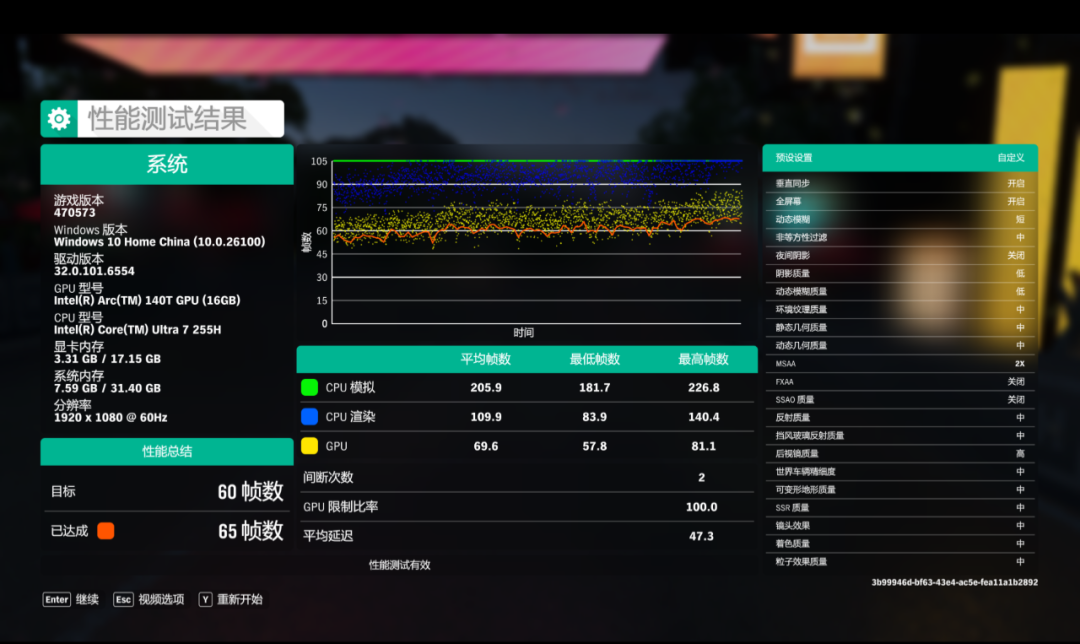The width and height of the screenshot is (1080, 644).
Task: Click the driver version 32.0.101.6554
Action: tap(94, 271)
